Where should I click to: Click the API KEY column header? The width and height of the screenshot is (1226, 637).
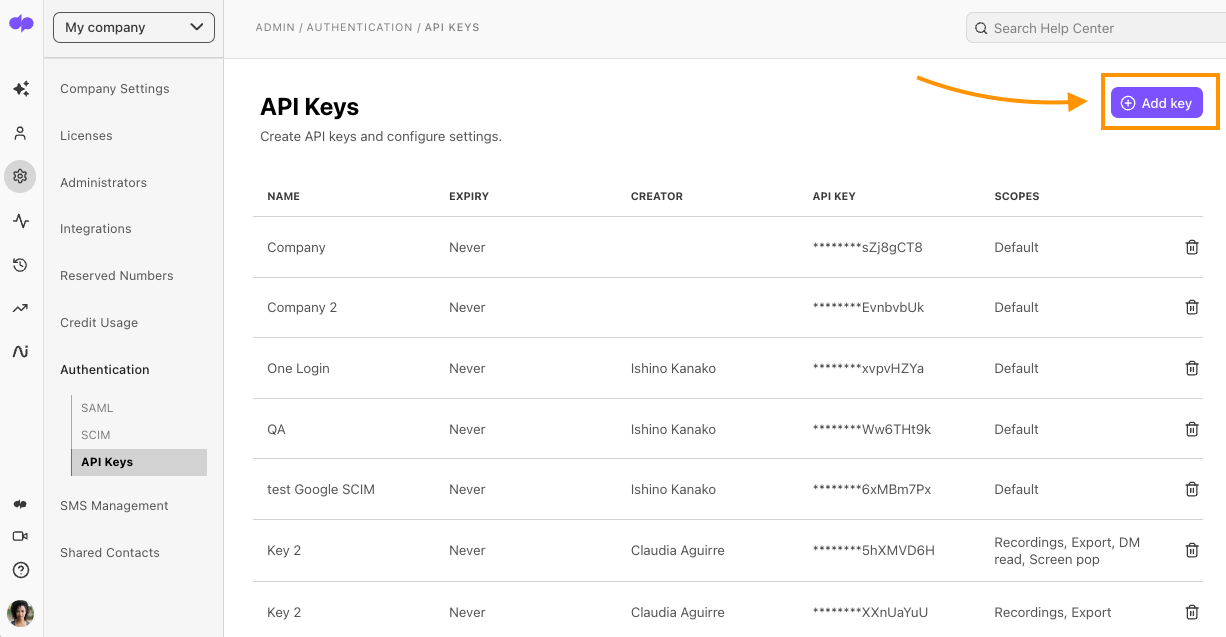(x=834, y=196)
